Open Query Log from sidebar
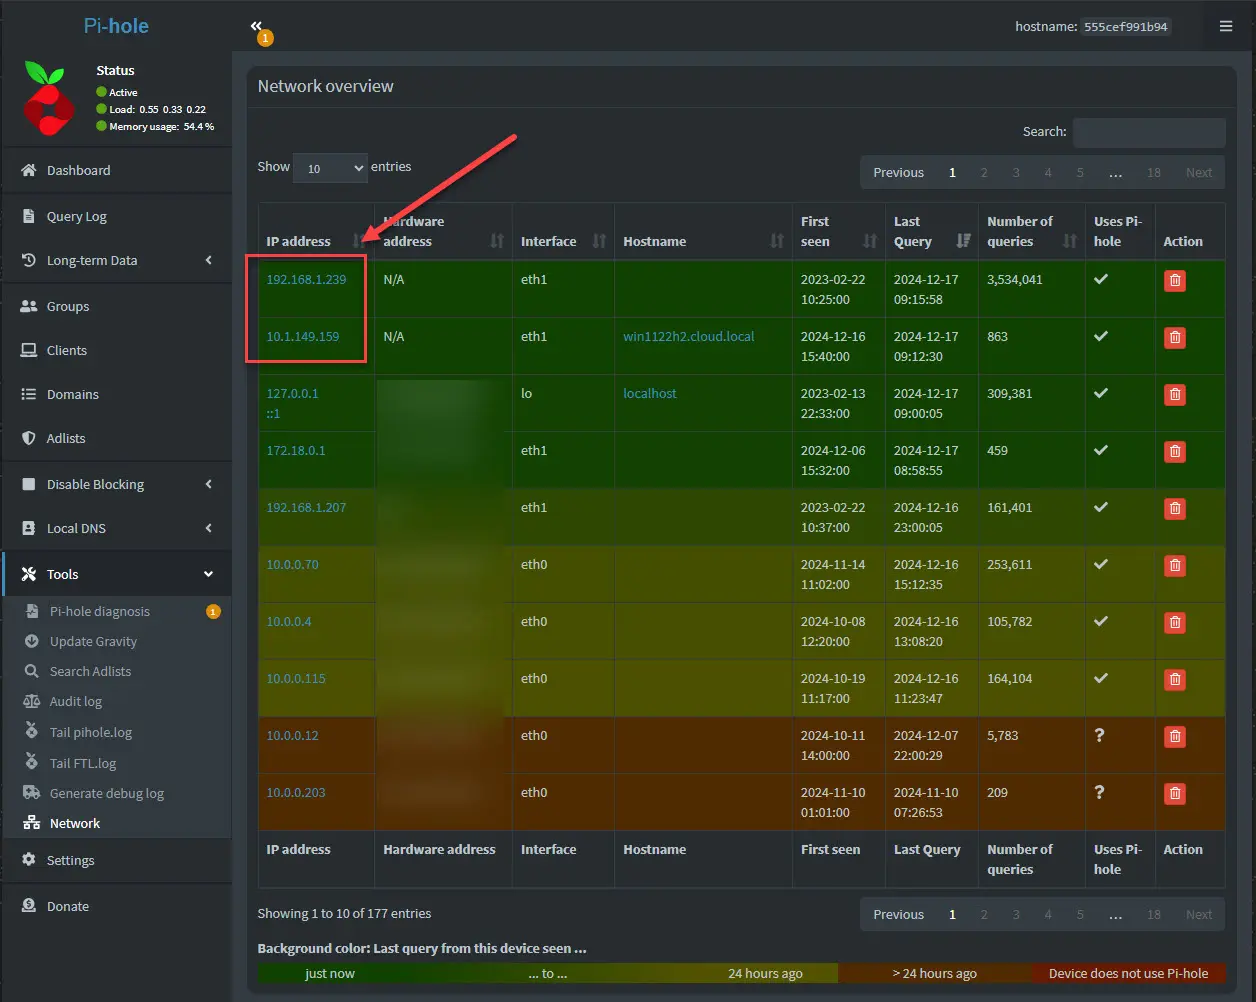Viewport: 1256px width, 1002px height. pyautogui.click(x=76, y=217)
